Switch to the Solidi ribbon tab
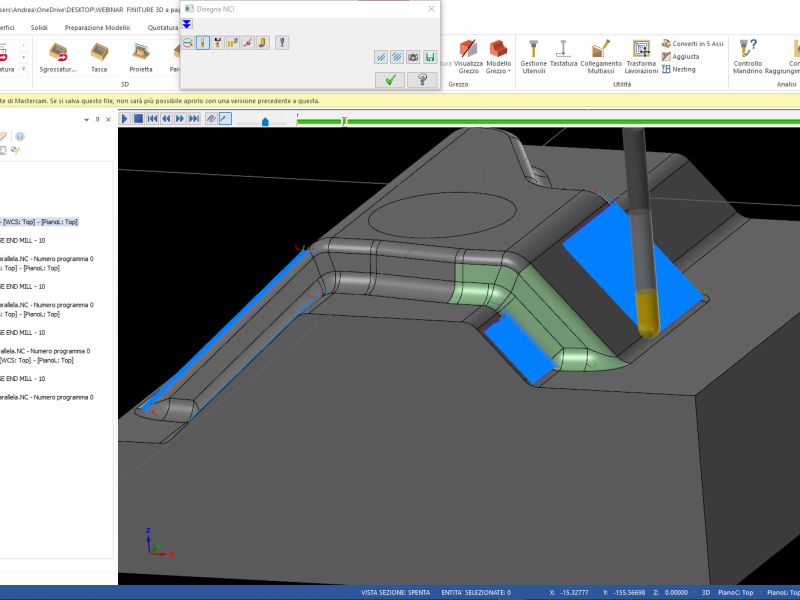 point(39,28)
